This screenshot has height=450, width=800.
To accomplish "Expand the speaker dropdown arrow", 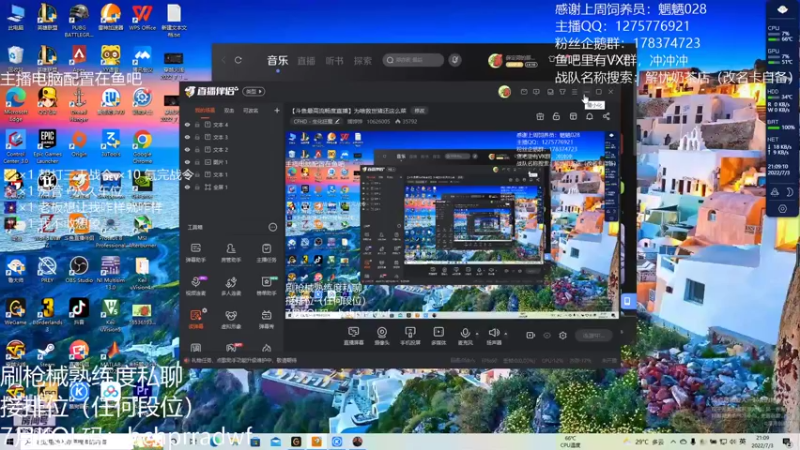I will click(x=506, y=334).
